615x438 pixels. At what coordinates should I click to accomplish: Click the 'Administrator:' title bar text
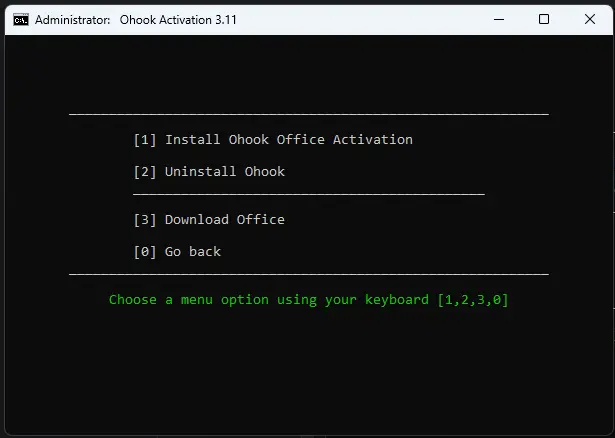(x=73, y=20)
